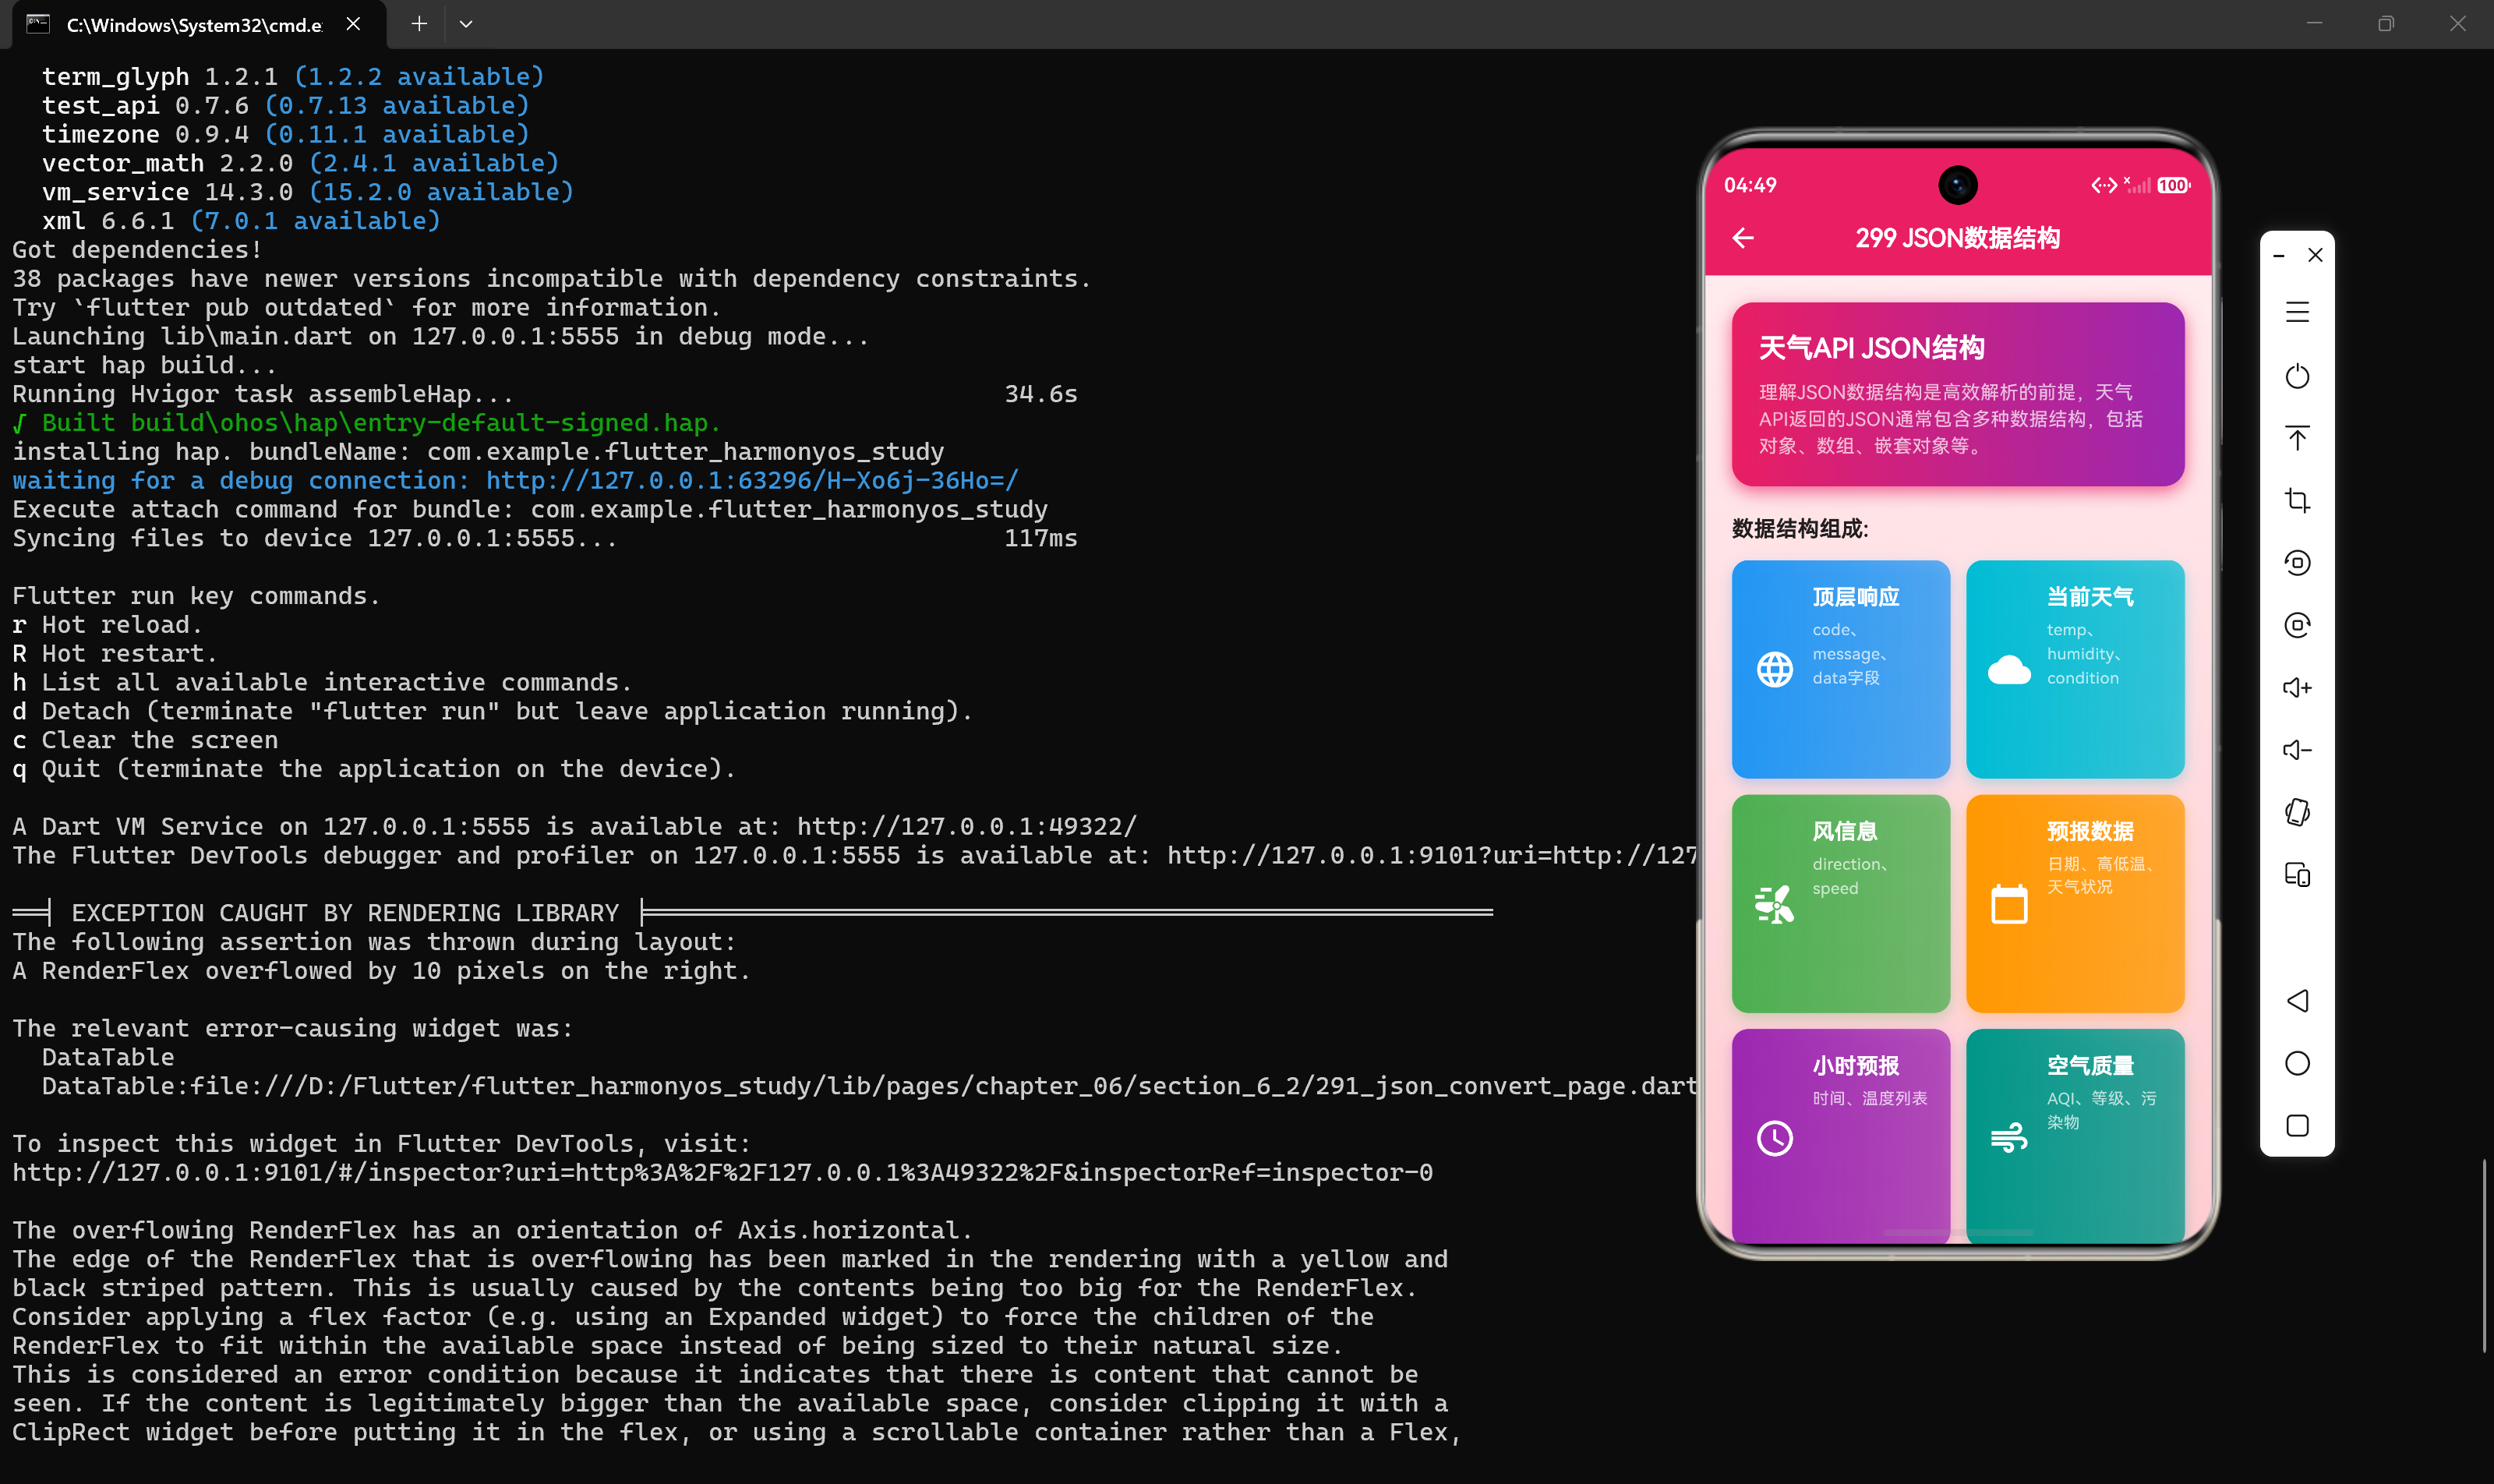Click 'q Quit (terminate the application' line
Screen dimensions: 2494x1484
[x=374, y=769]
